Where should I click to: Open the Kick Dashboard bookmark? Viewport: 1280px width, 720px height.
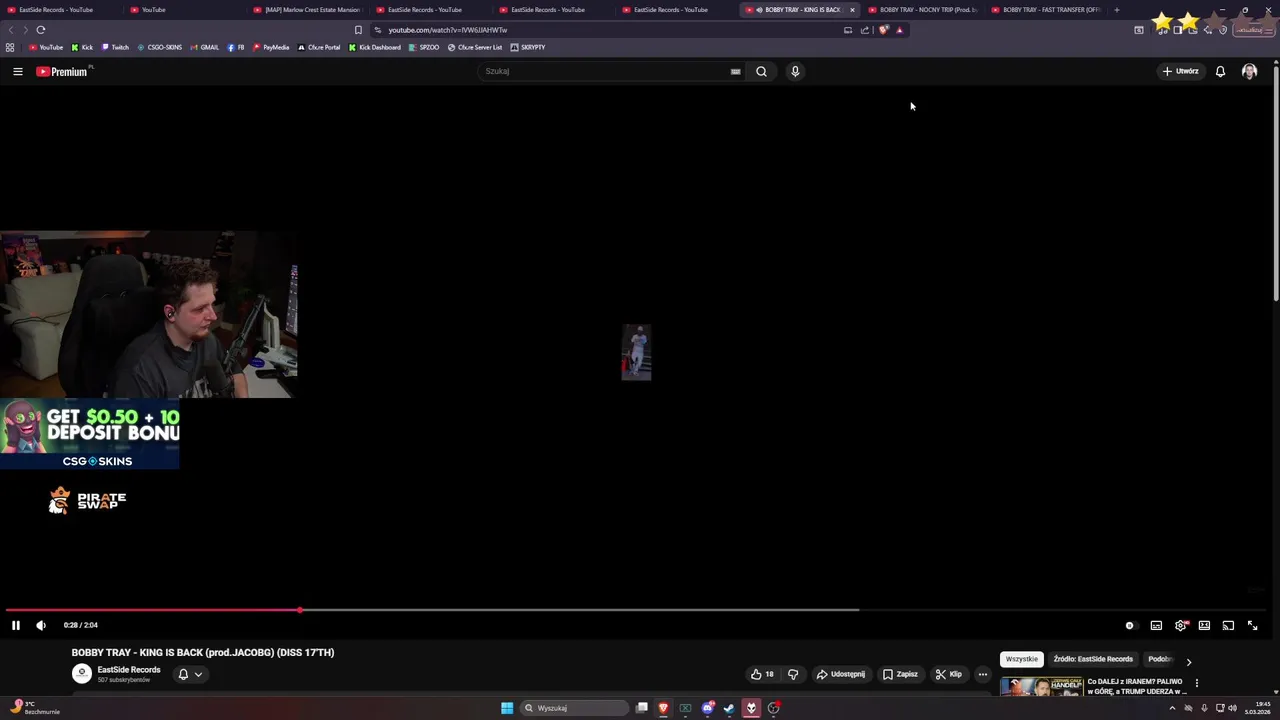(375, 47)
